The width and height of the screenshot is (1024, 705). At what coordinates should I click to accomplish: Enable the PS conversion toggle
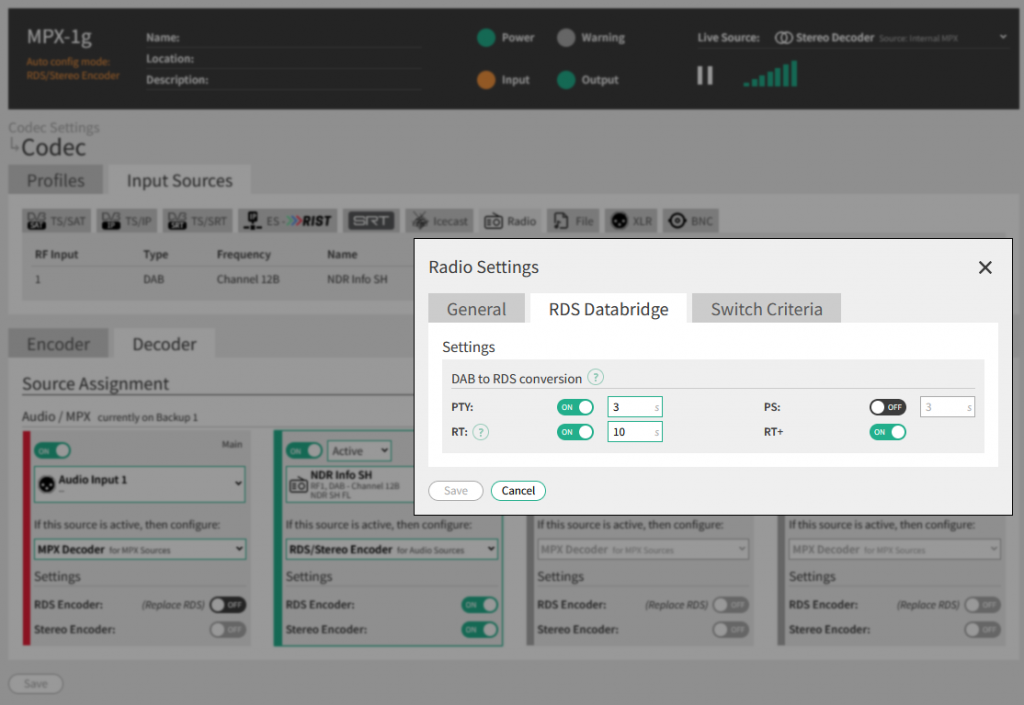887,407
